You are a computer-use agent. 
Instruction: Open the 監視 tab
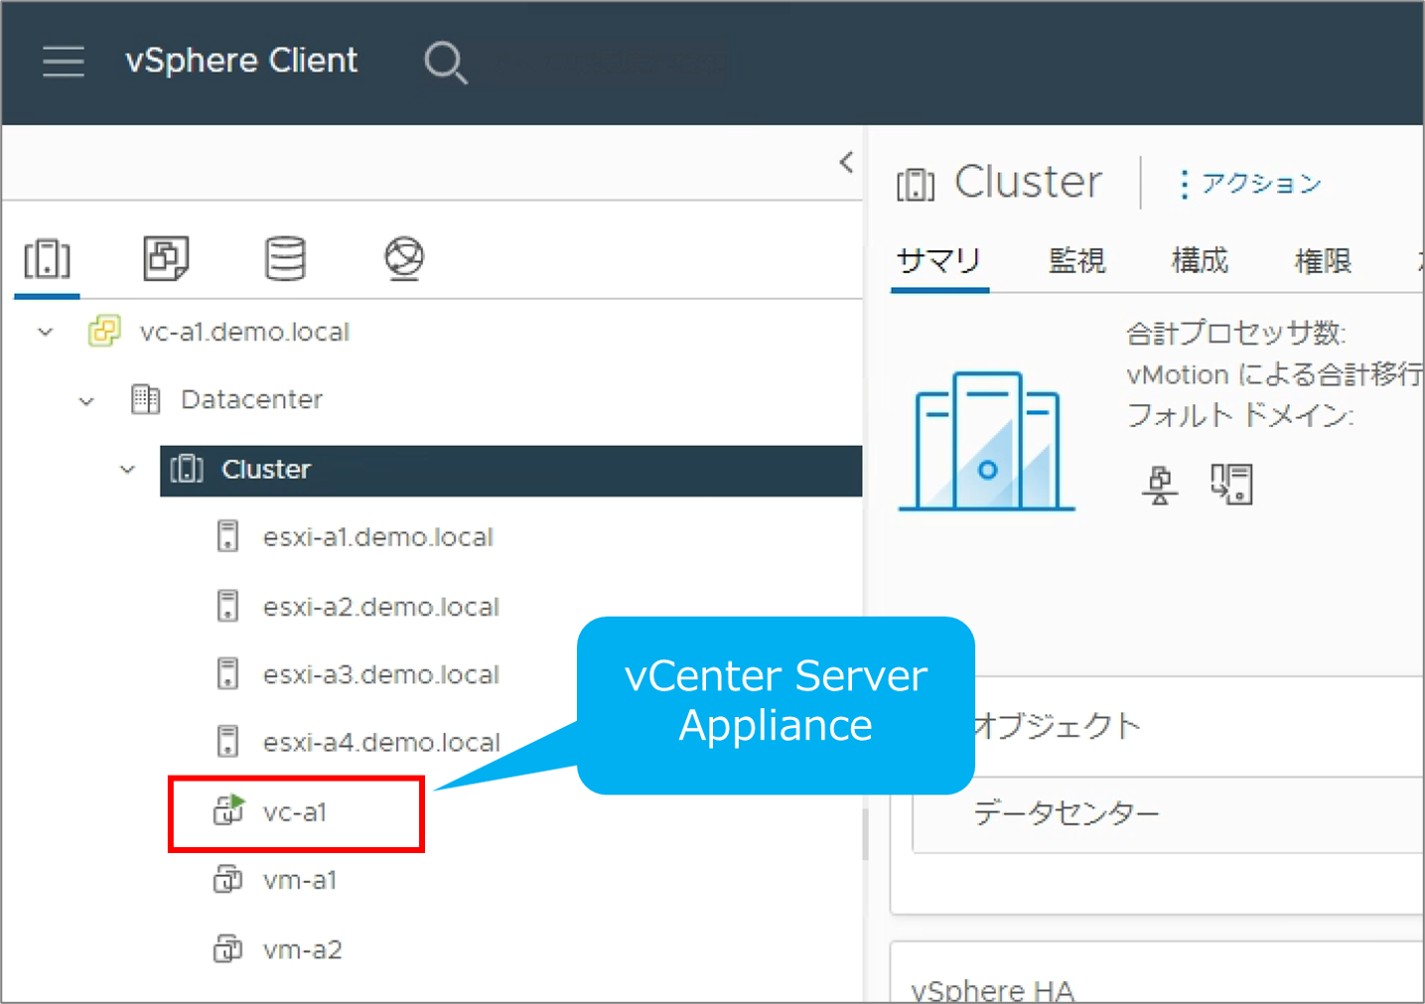tap(1076, 261)
